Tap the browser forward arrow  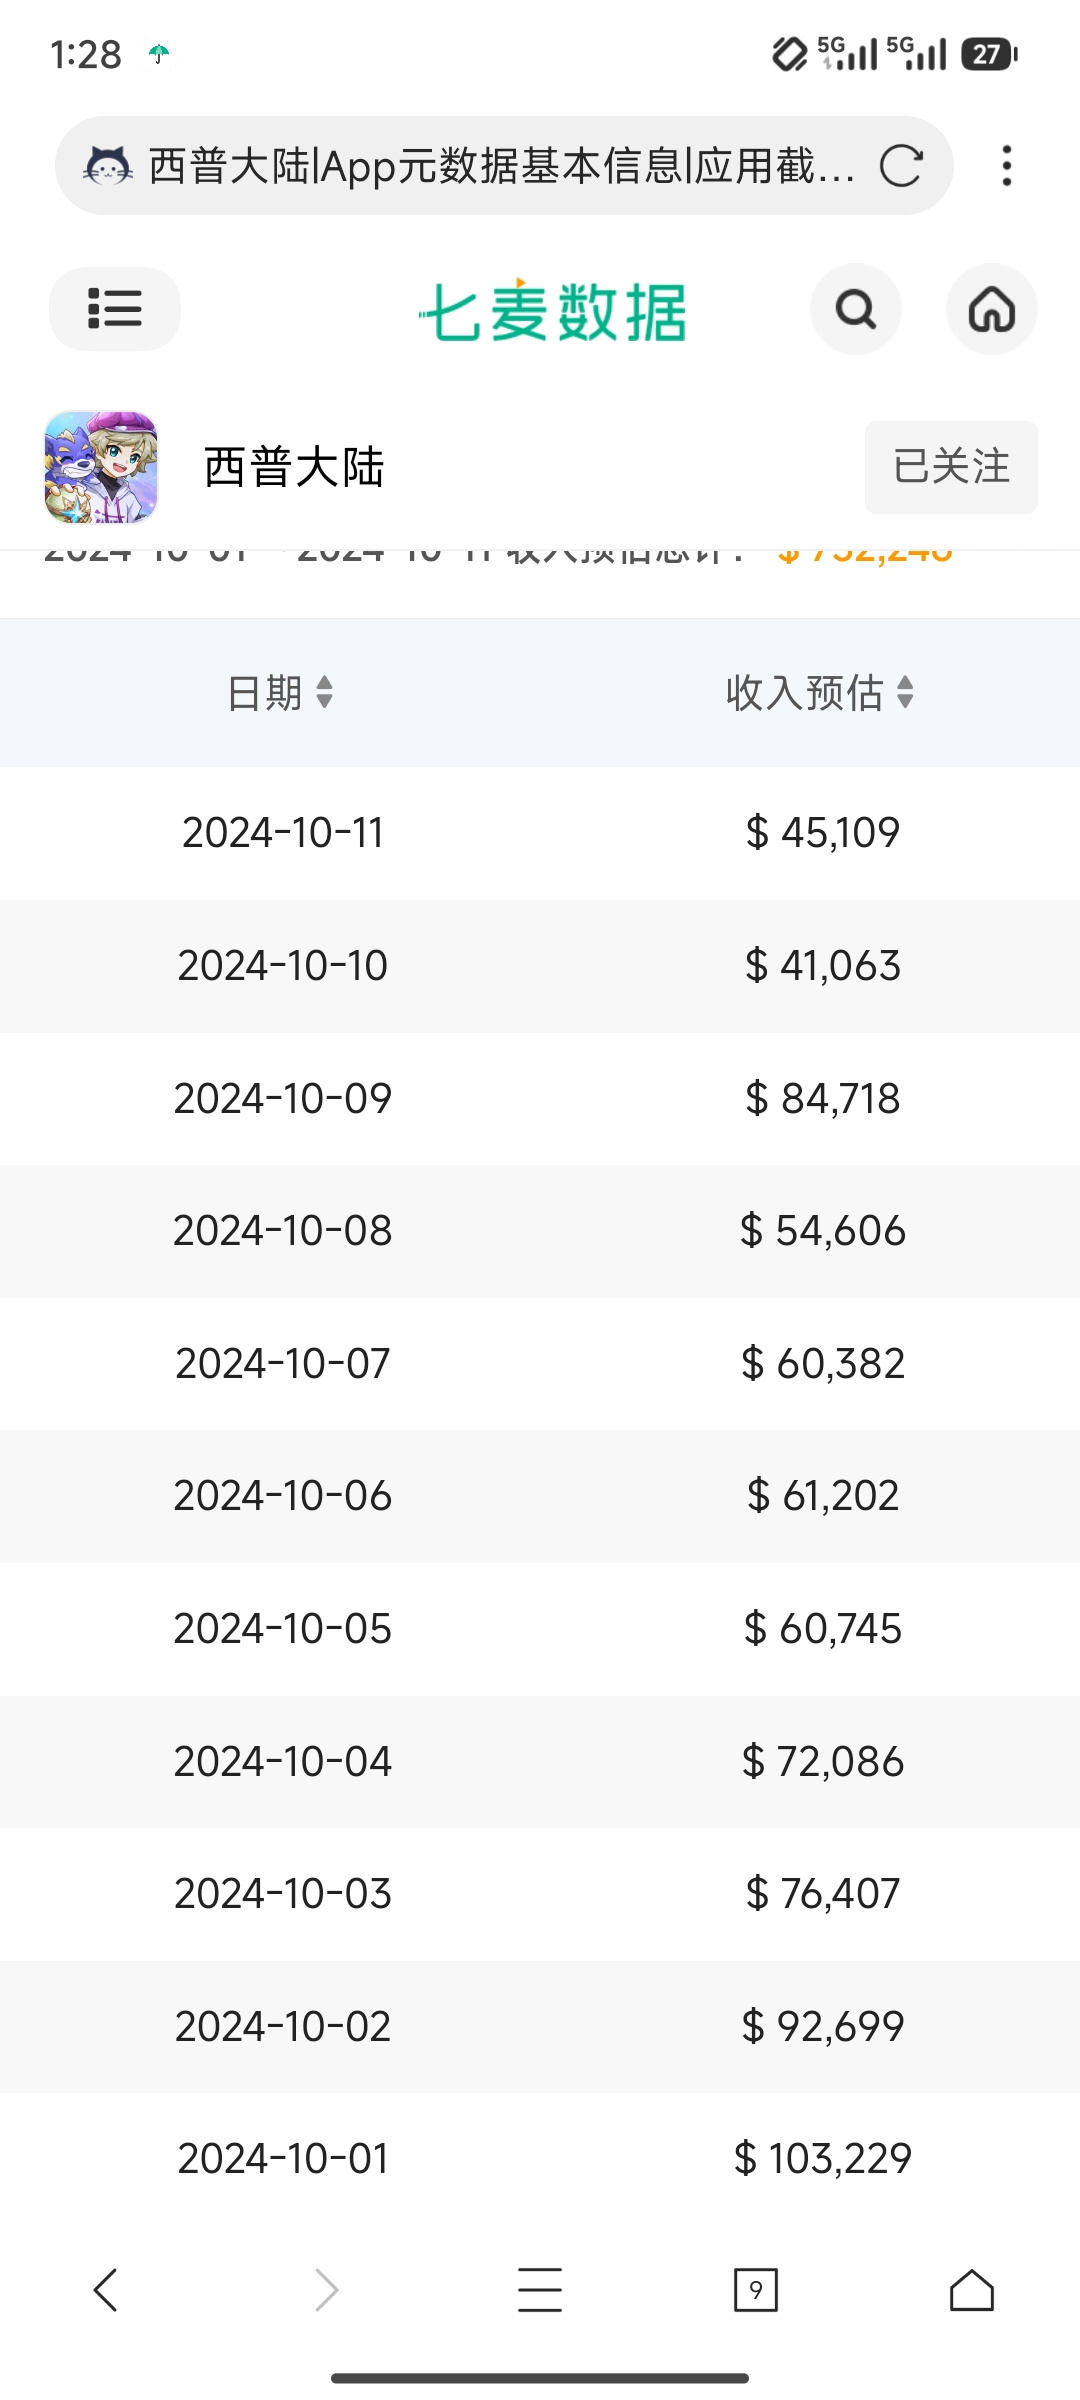click(x=326, y=2290)
